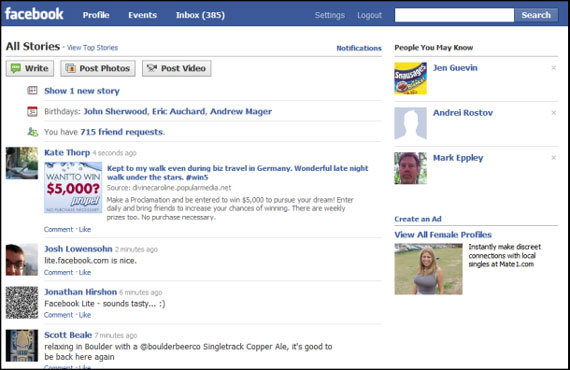Open the Profile page
570x370 pixels.
click(x=96, y=15)
